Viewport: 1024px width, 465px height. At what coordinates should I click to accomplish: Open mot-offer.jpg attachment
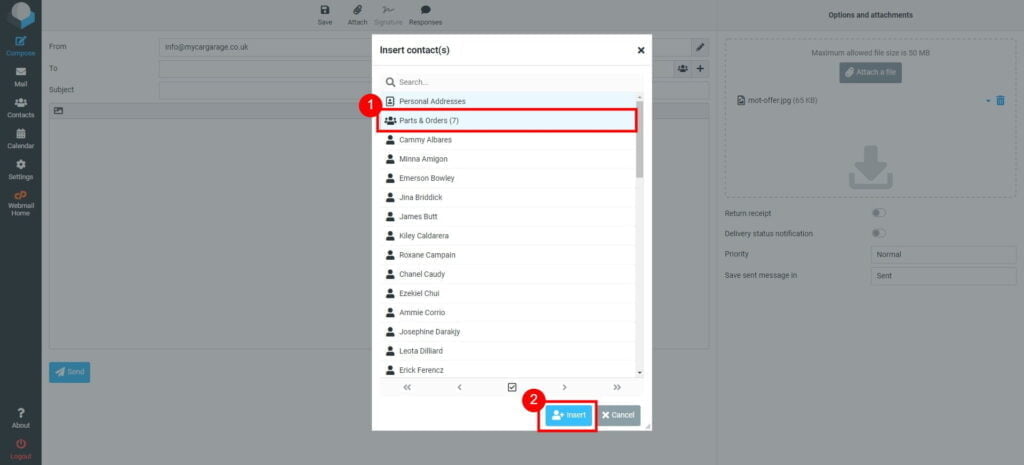click(x=777, y=101)
